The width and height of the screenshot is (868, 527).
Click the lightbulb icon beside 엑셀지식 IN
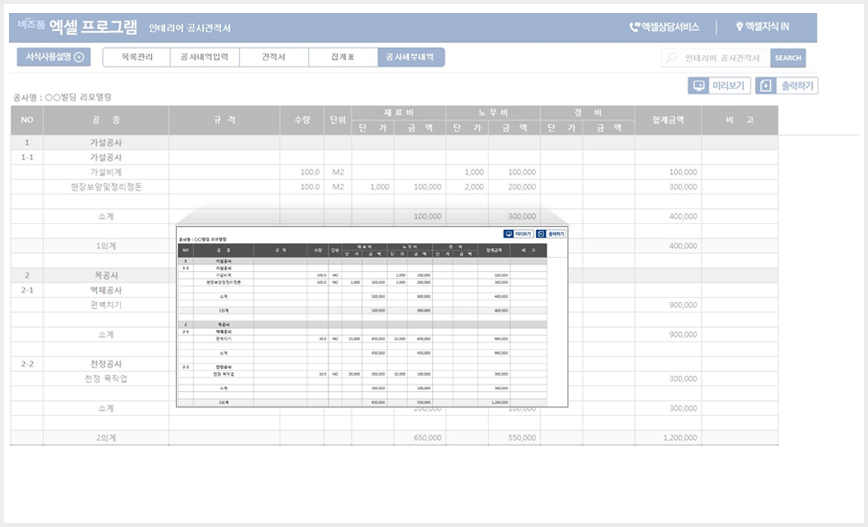[x=738, y=27]
